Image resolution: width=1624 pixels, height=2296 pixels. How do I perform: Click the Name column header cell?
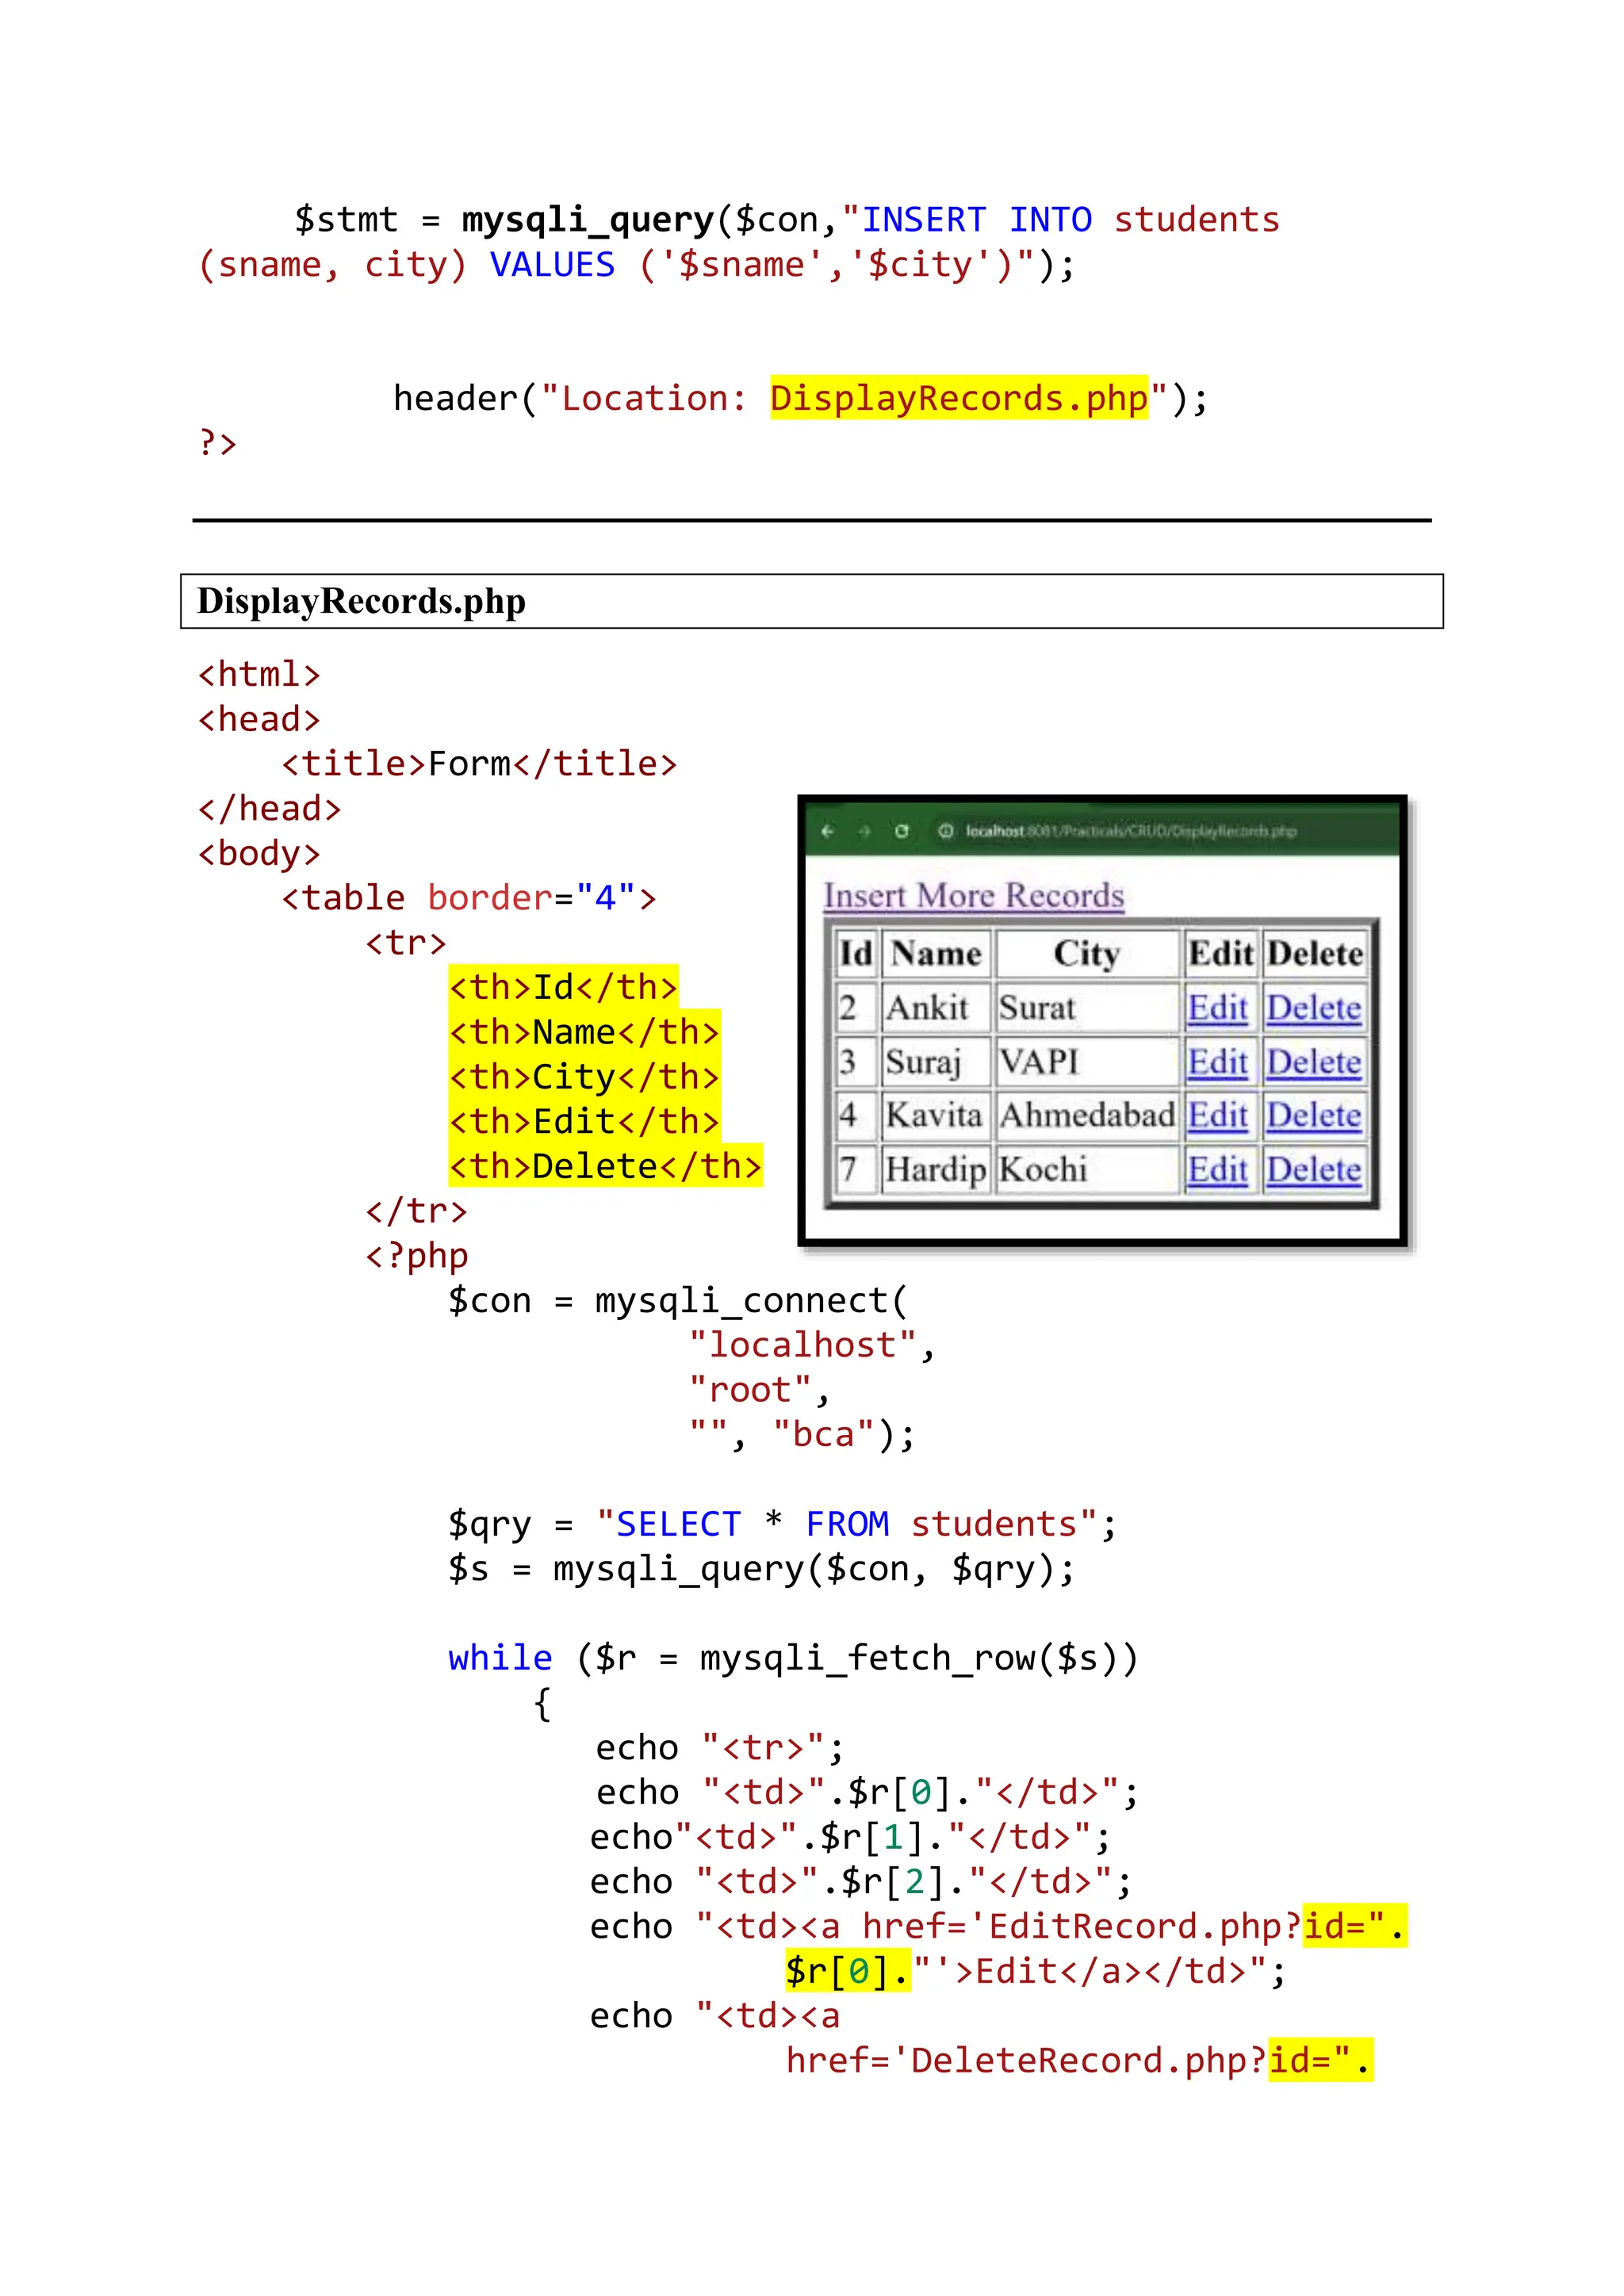click(936, 953)
